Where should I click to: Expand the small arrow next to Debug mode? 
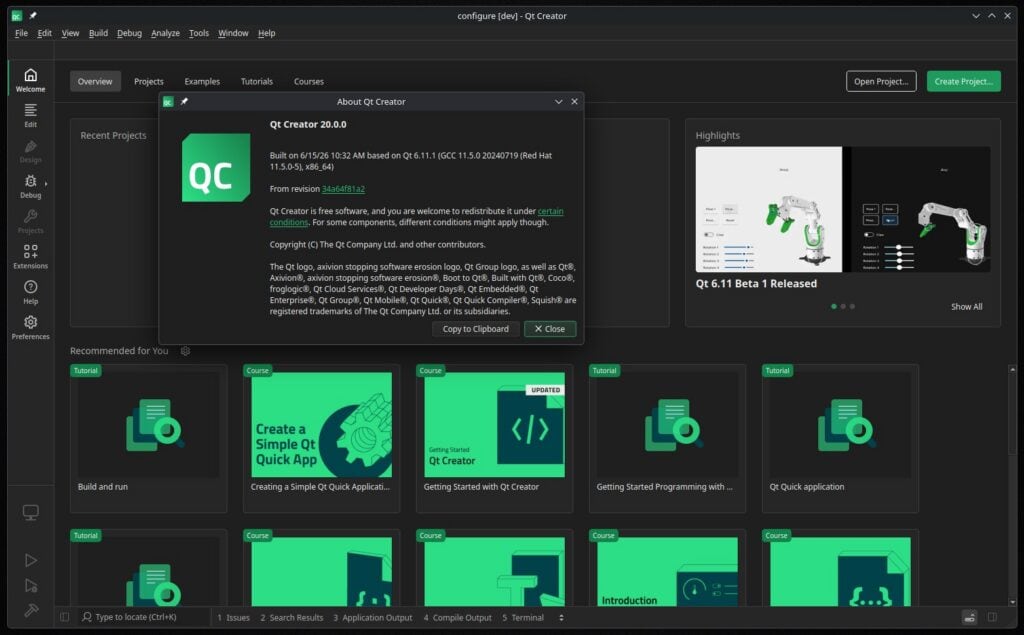coord(46,184)
